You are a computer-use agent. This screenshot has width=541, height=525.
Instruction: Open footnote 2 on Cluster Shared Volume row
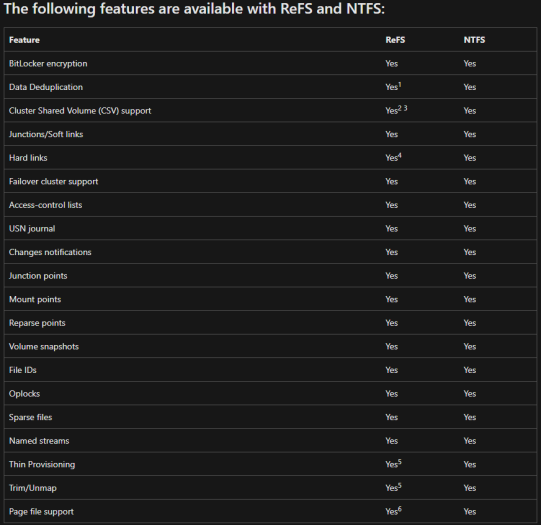pyautogui.click(x=400, y=108)
